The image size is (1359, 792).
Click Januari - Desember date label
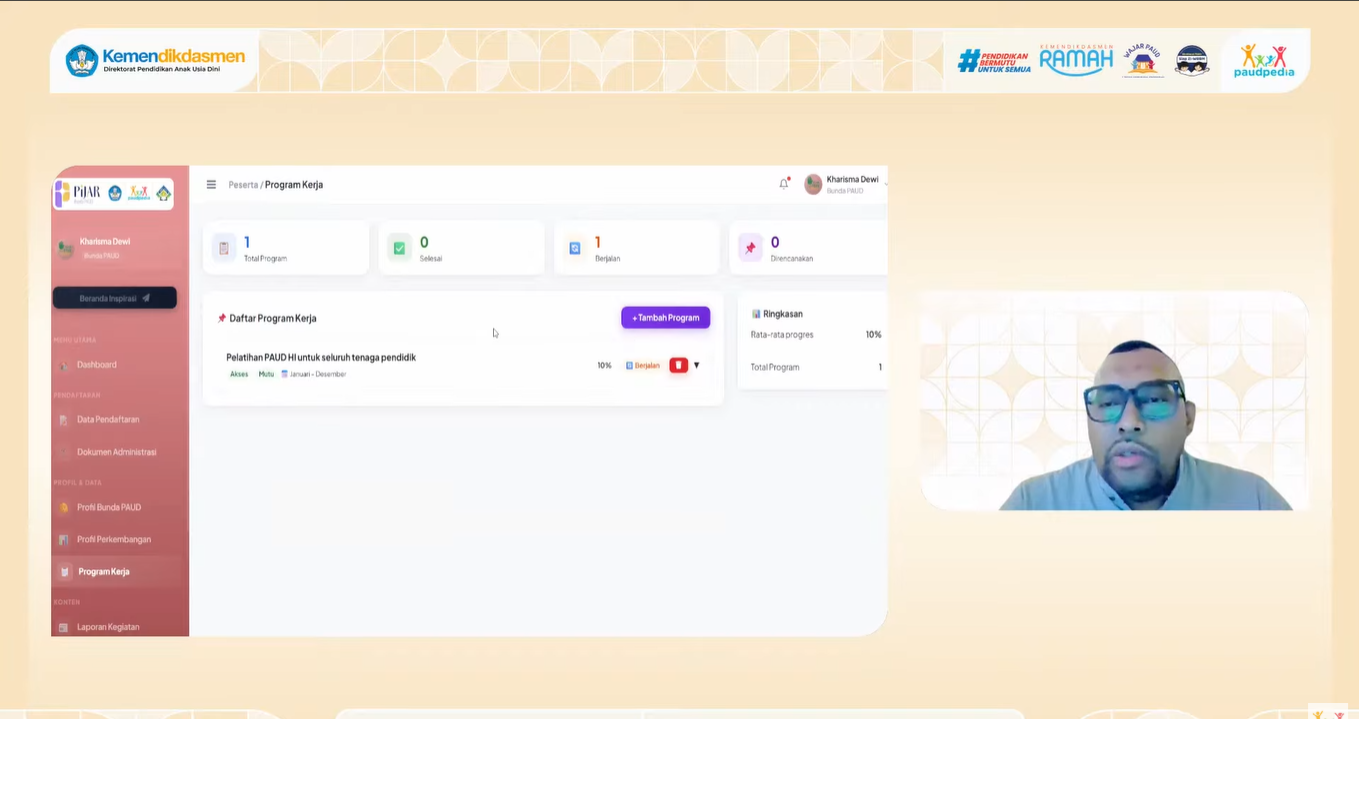[314, 374]
